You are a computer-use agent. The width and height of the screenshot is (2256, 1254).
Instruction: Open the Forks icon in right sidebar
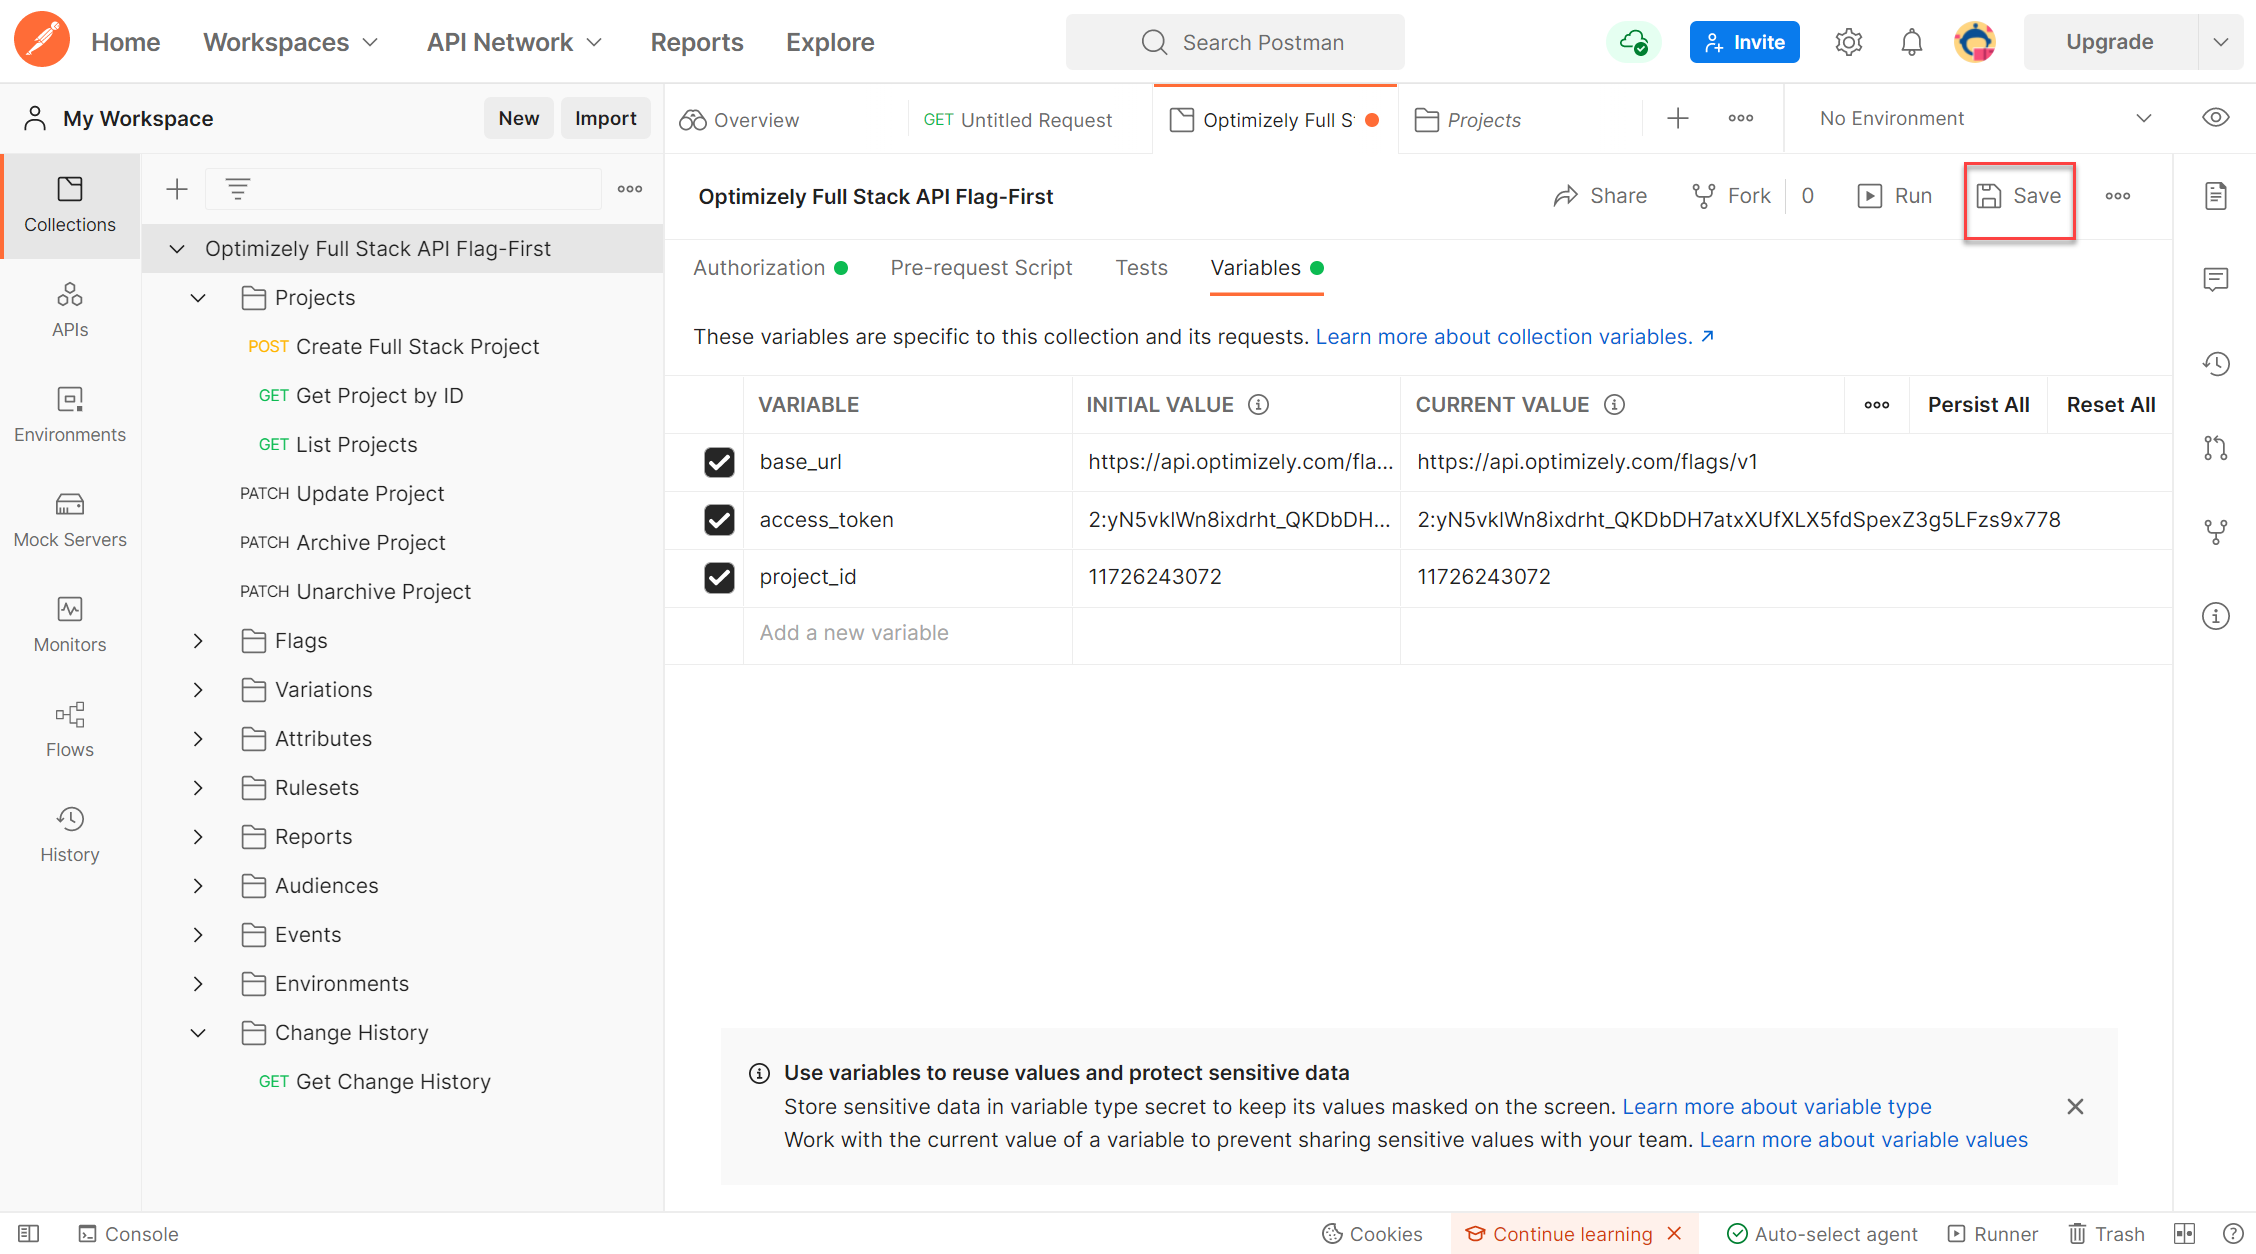[x=2216, y=532]
